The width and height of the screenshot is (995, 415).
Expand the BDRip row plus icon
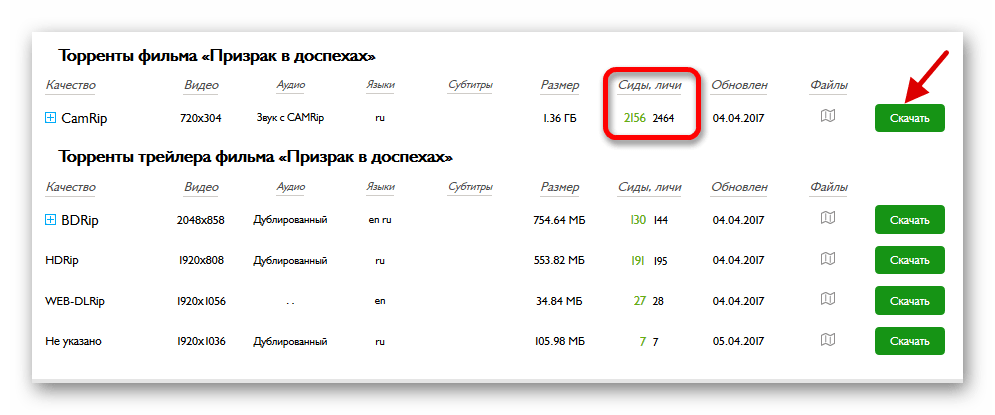(51, 219)
